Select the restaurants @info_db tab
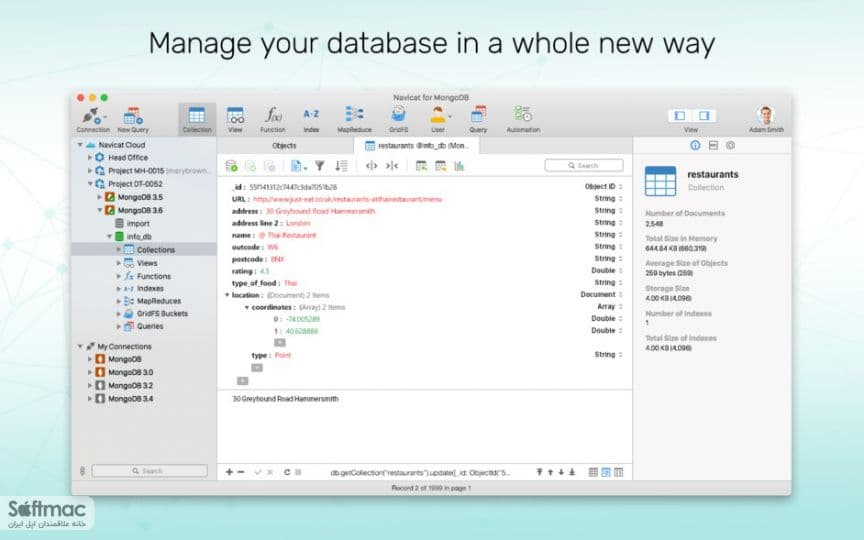The image size is (864, 540). click(417, 145)
